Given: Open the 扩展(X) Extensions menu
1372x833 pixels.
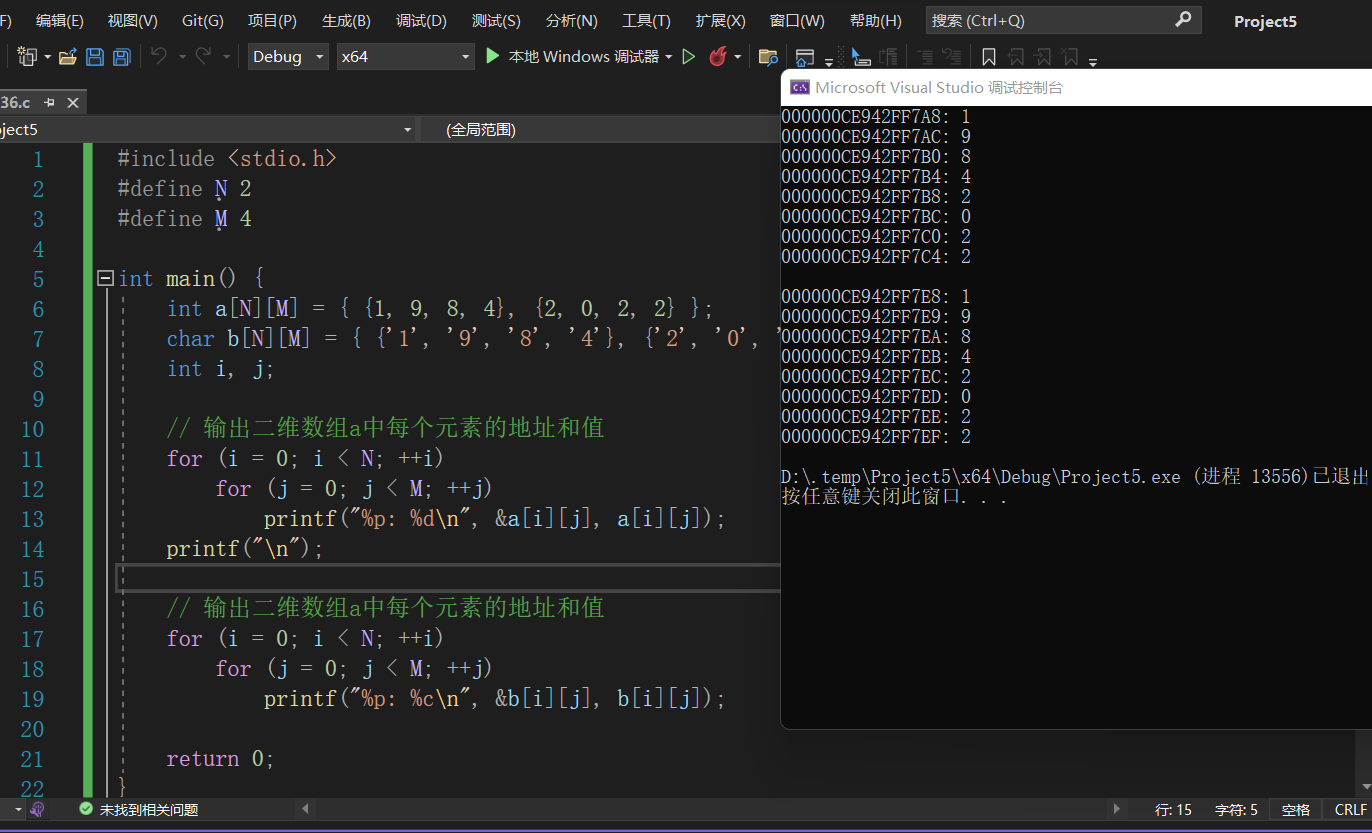Looking at the screenshot, I should [721, 21].
